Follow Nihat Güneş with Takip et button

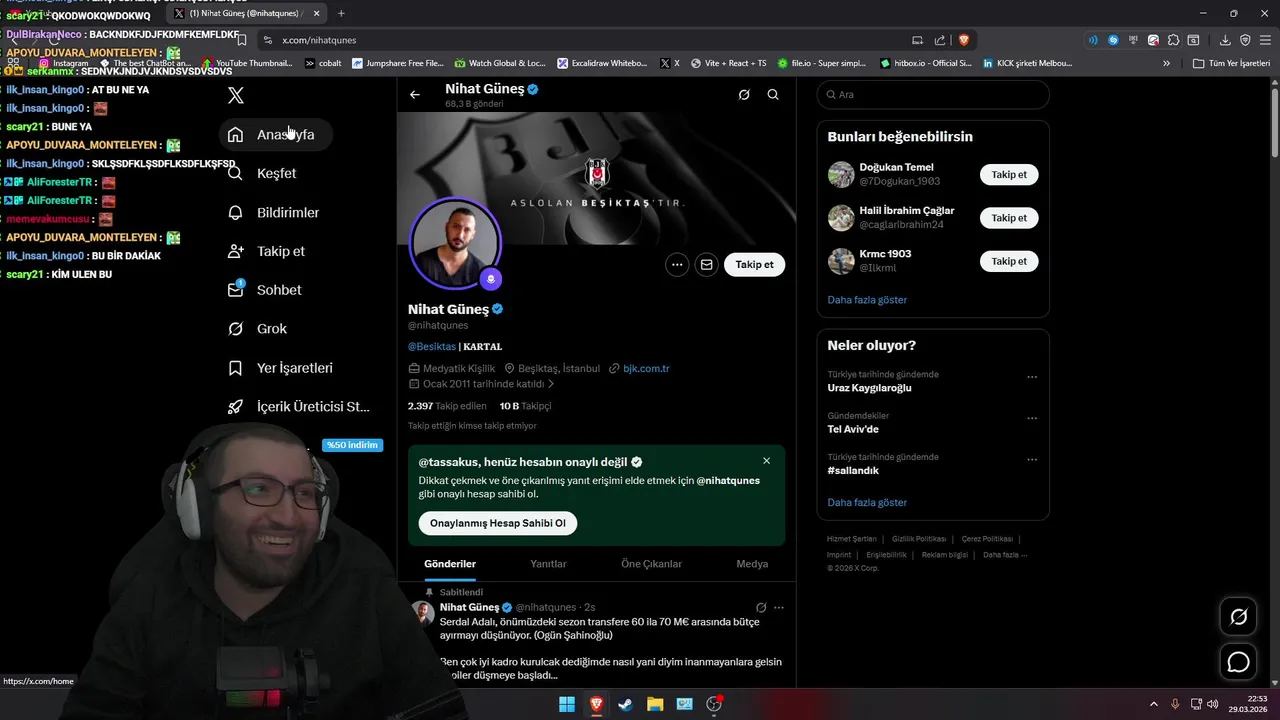point(754,265)
